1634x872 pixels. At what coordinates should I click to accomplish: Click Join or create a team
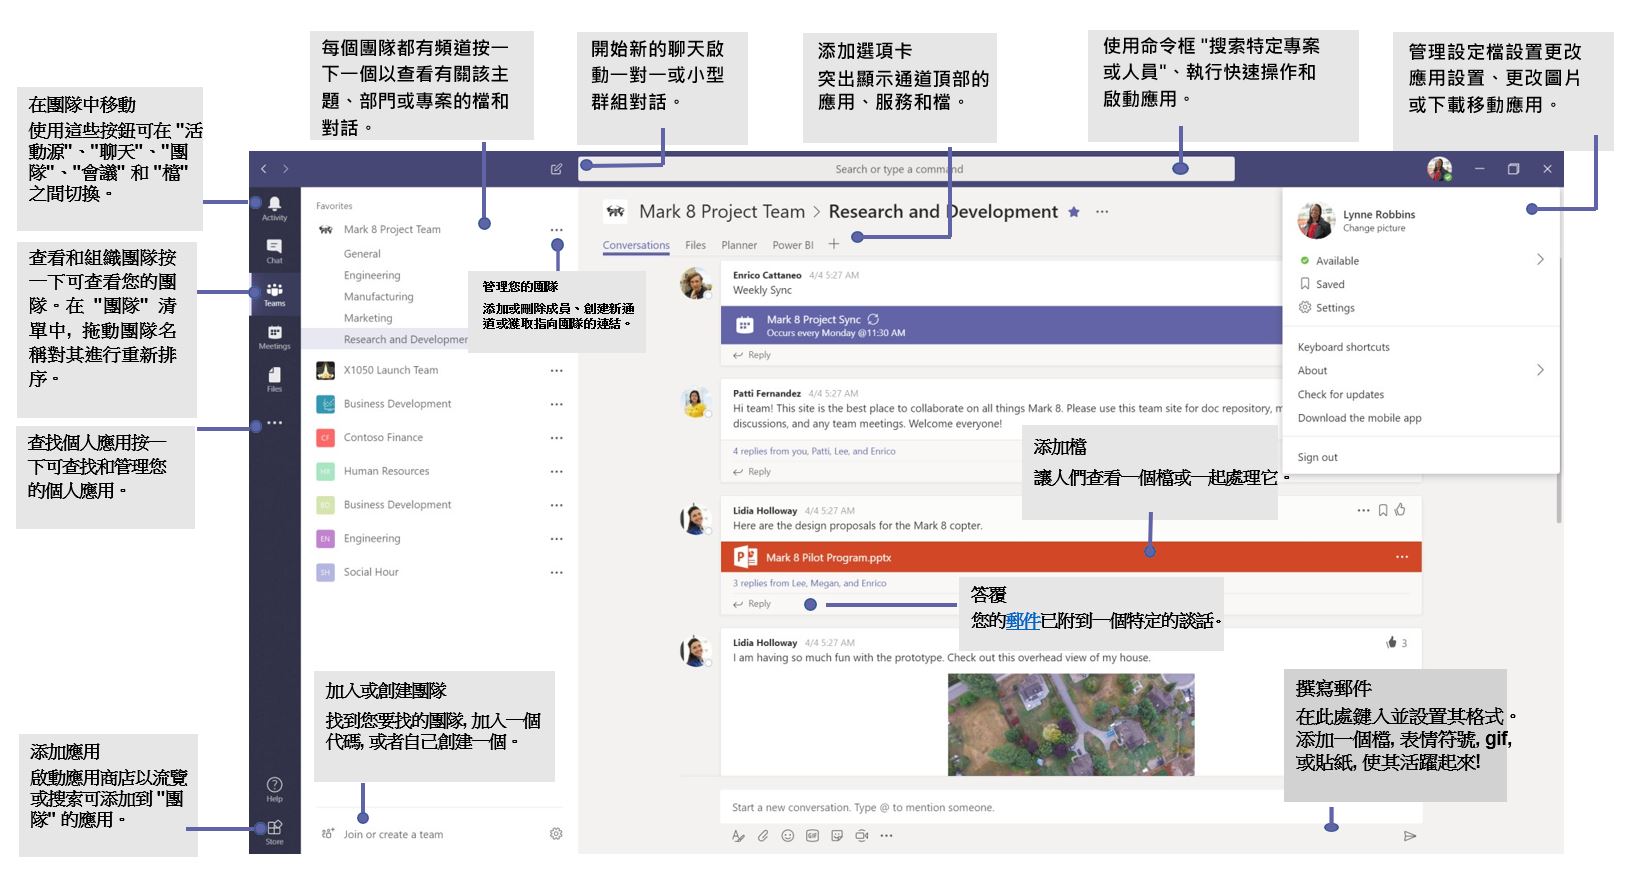click(x=393, y=834)
